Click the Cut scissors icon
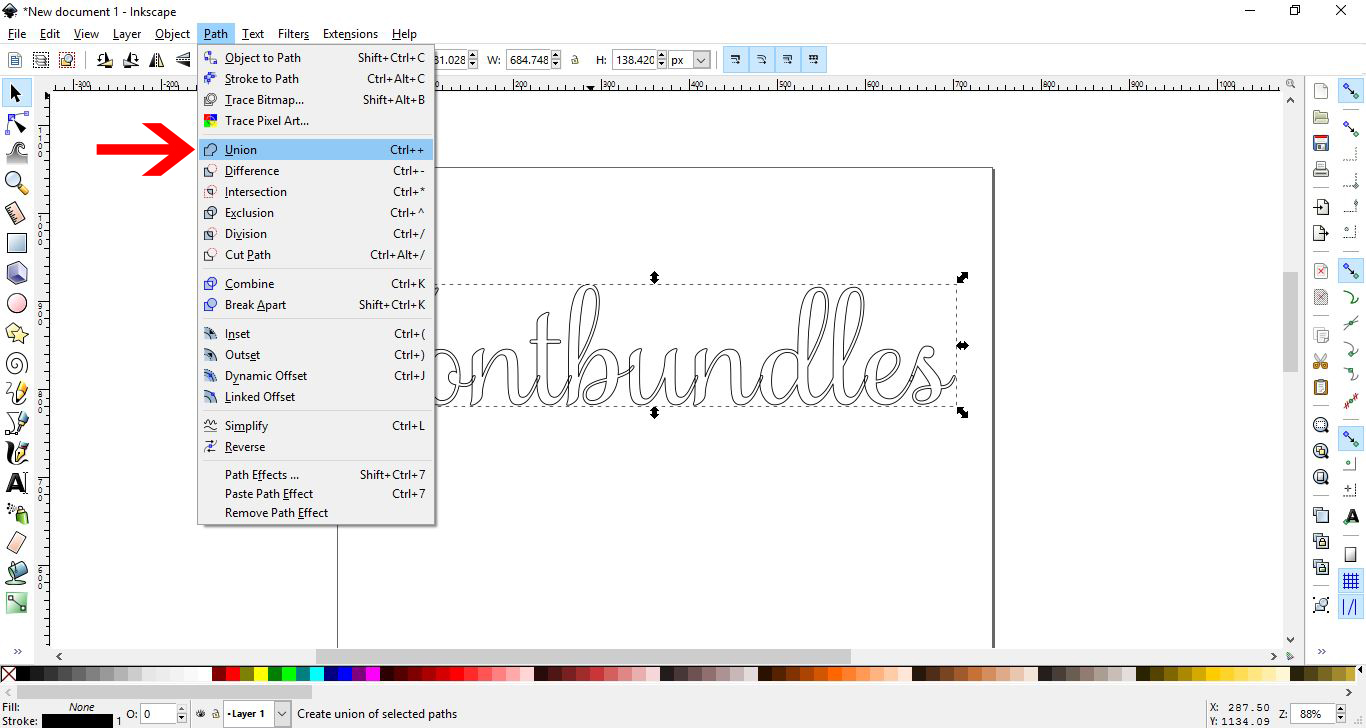 point(1321,361)
